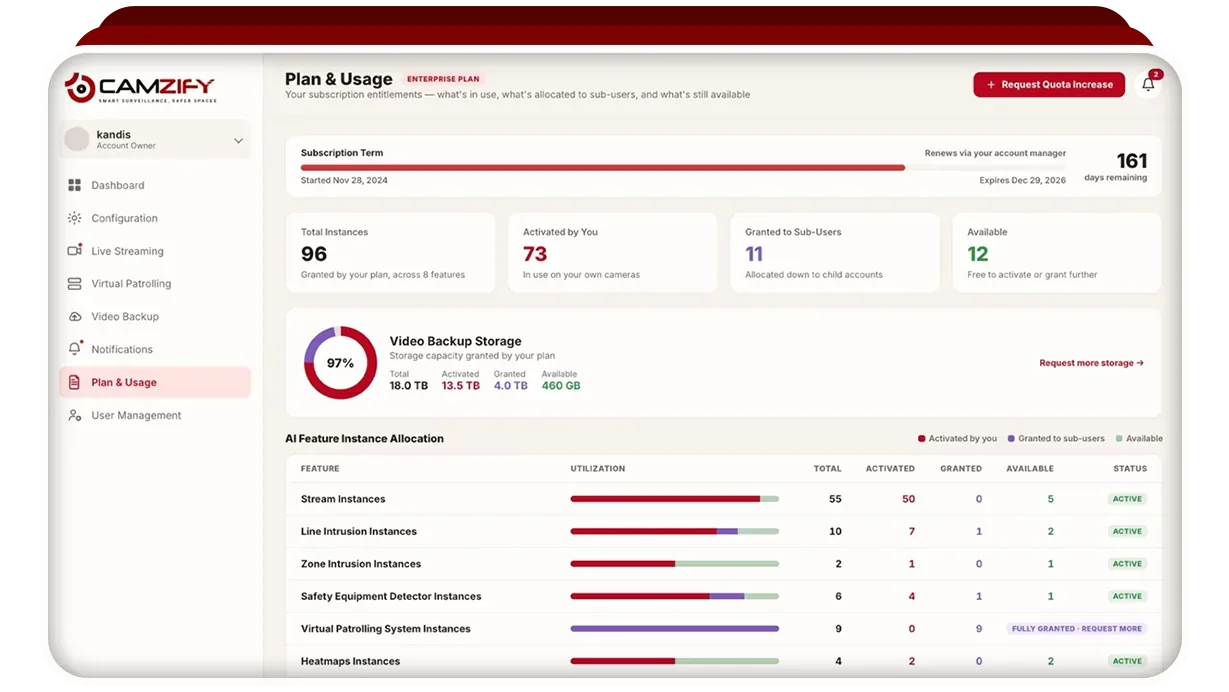This screenshot has width=1229, height=692.
Task: Click the Dashboard grid icon
Action: [x=74, y=185]
